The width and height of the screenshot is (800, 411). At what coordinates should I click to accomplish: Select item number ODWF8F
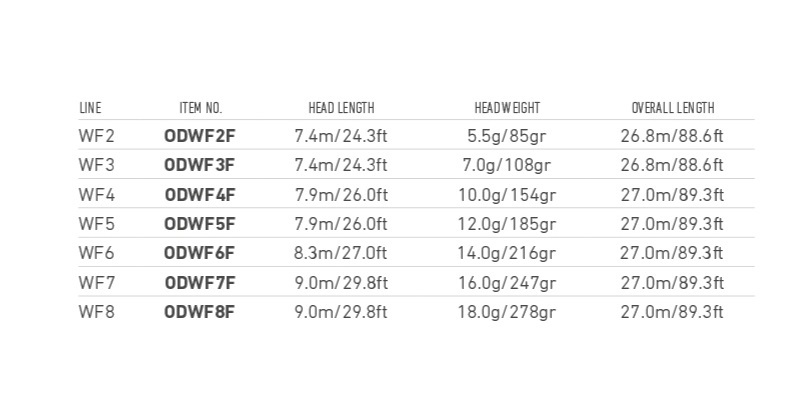200,312
